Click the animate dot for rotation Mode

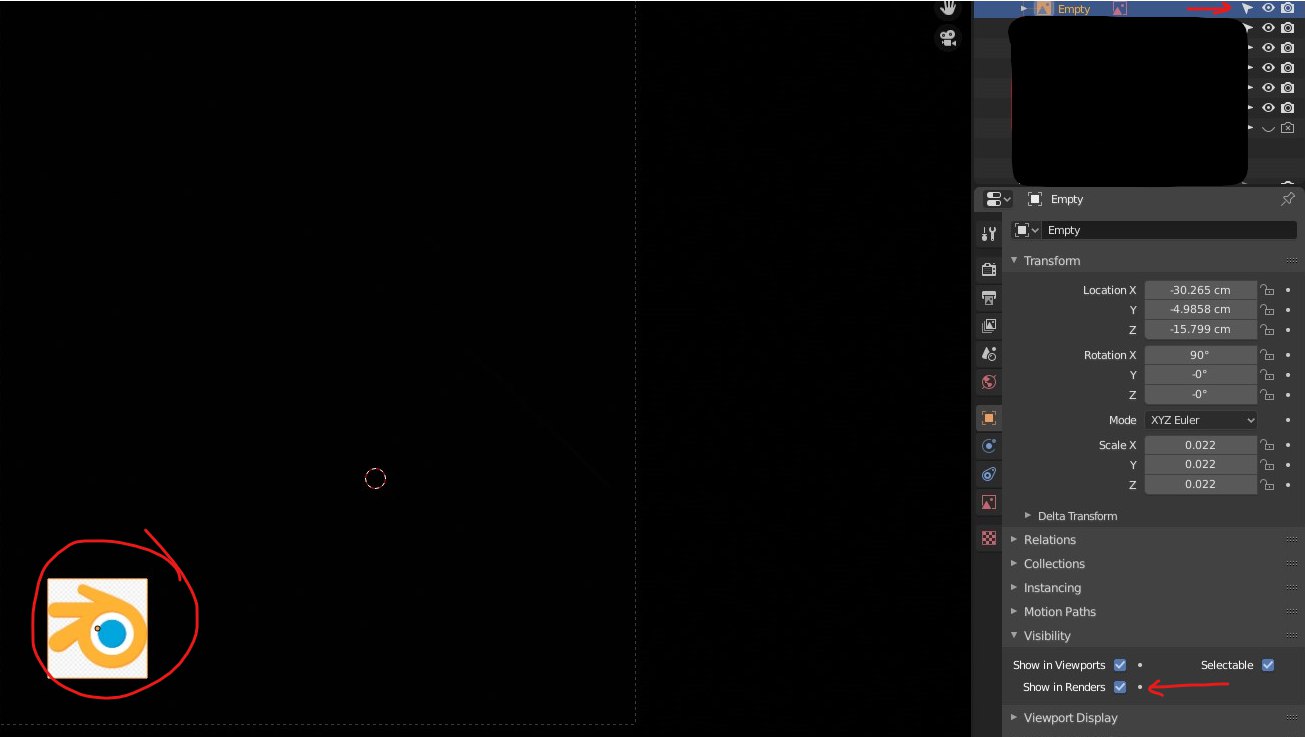click(1288, 420)
